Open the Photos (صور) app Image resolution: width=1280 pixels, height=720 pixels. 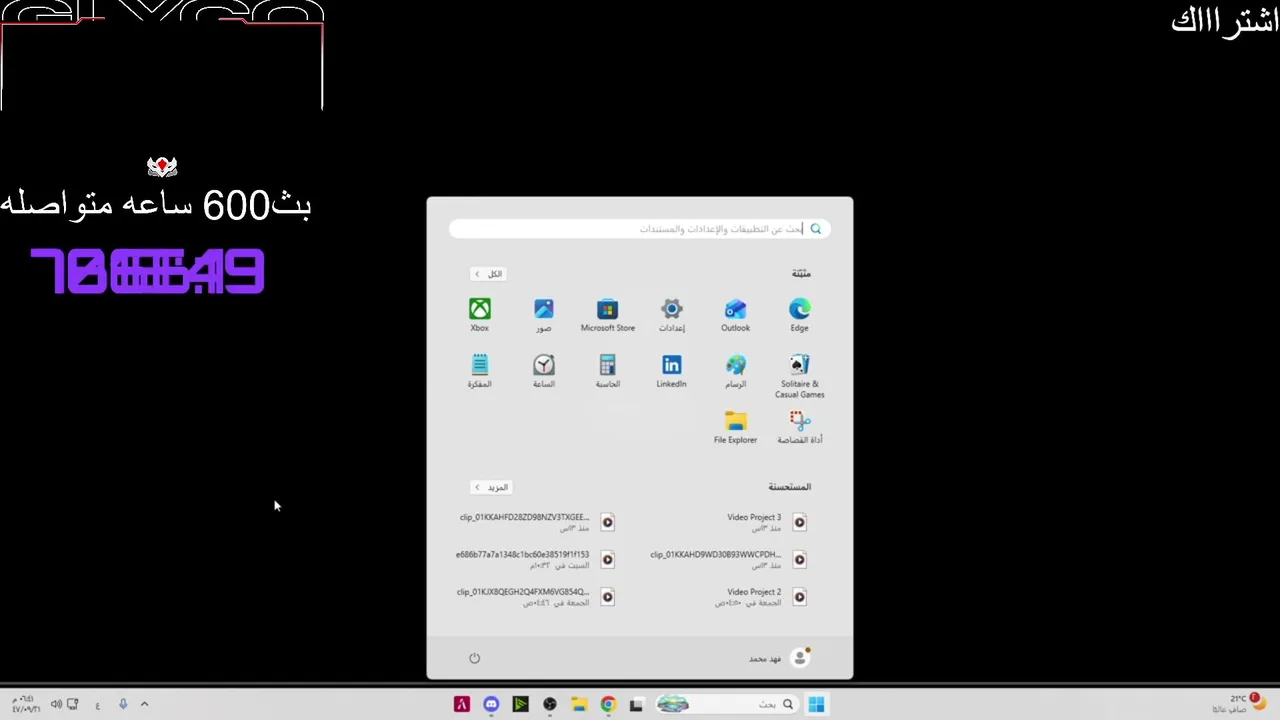tap(544, 314)
